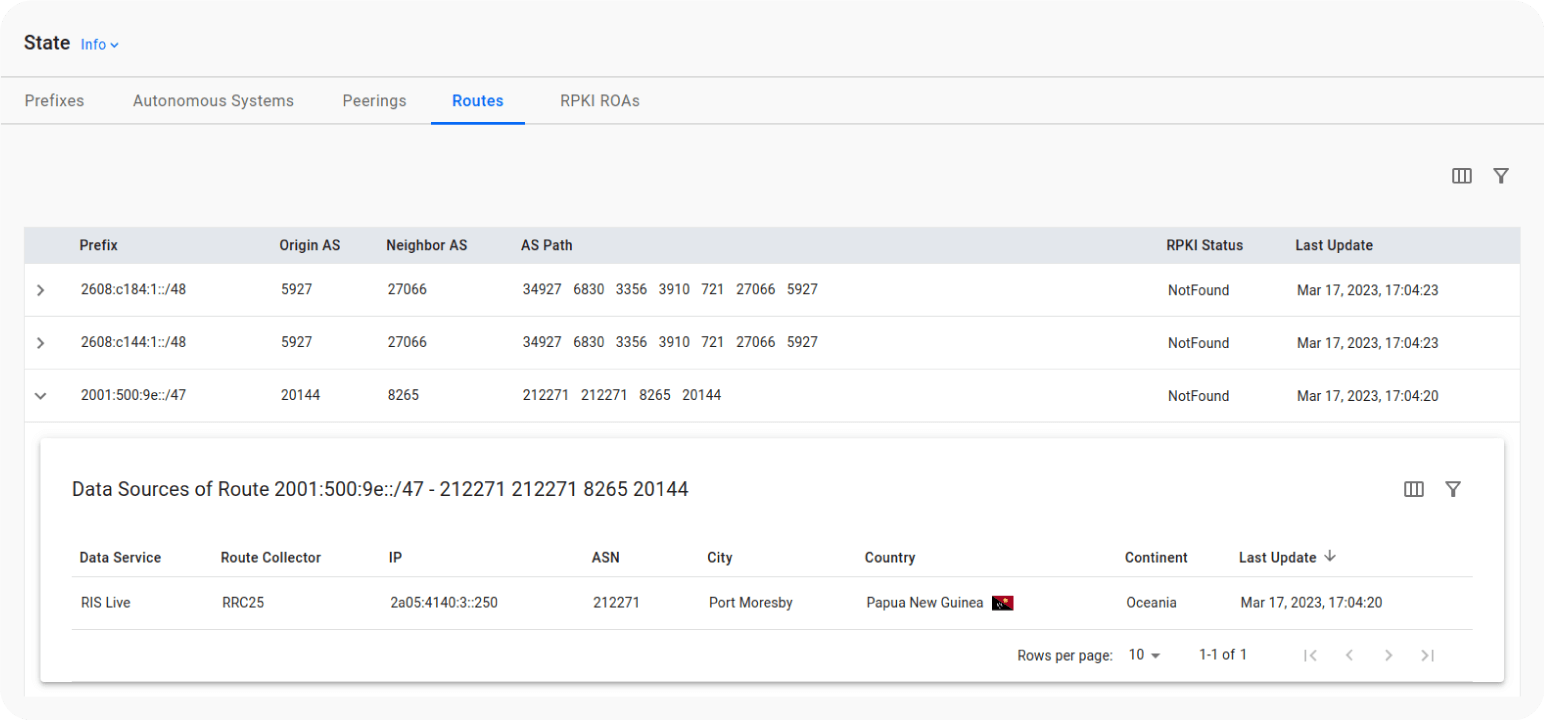
Task: Go to next page of data sources
Action: click(1388, 655)
